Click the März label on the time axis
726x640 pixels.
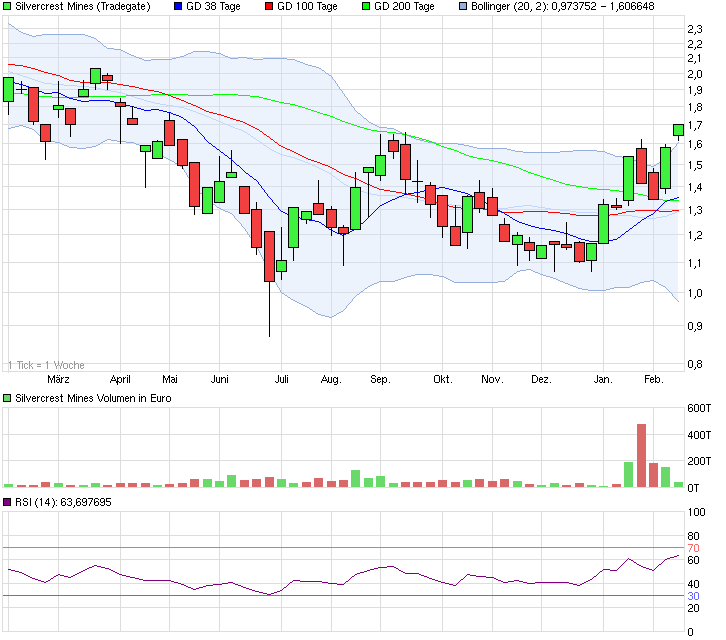tap(59, 380)
